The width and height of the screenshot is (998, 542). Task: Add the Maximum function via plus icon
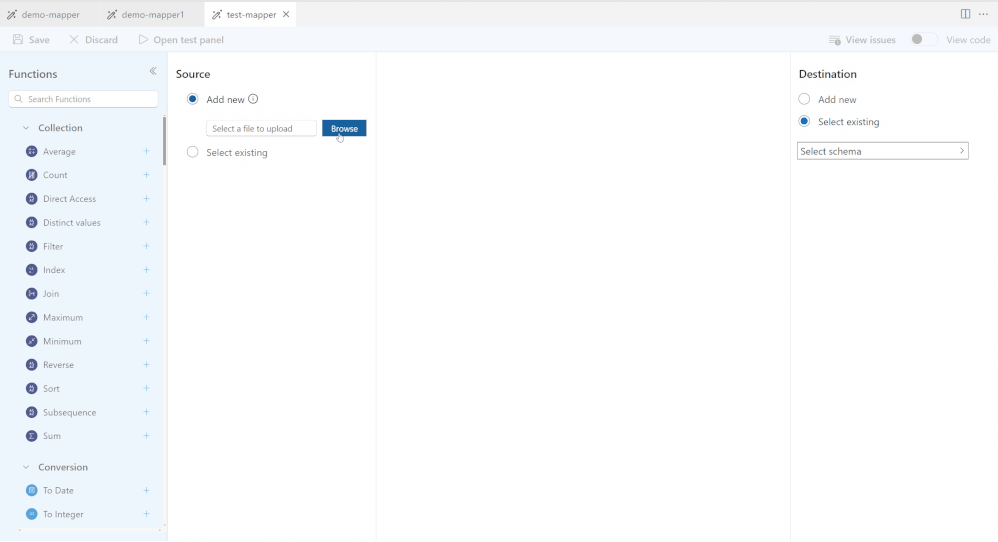pyautogui.click(x=146, y=317)
